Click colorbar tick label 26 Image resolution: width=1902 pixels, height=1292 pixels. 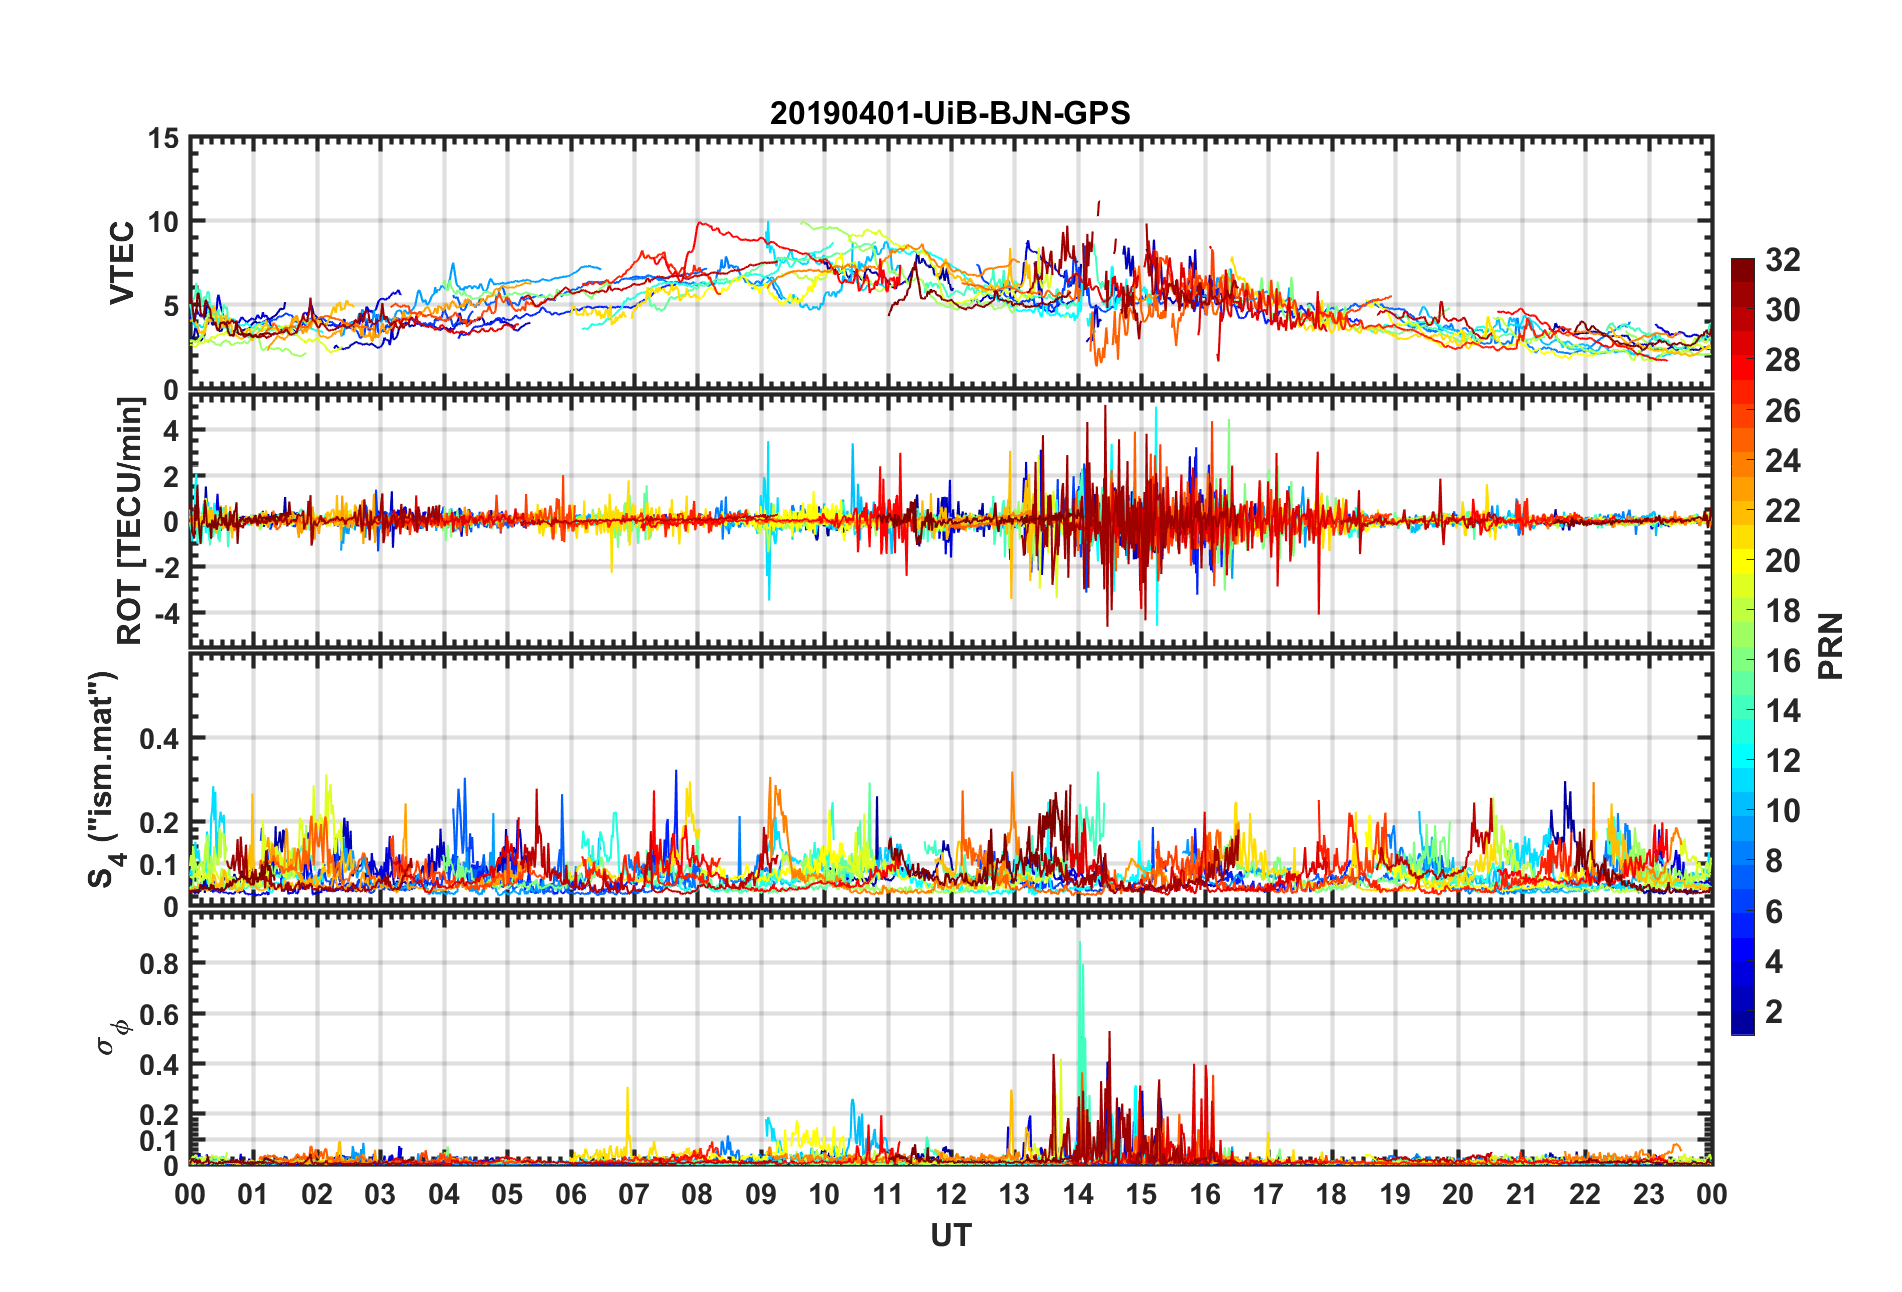(1783, 410)
